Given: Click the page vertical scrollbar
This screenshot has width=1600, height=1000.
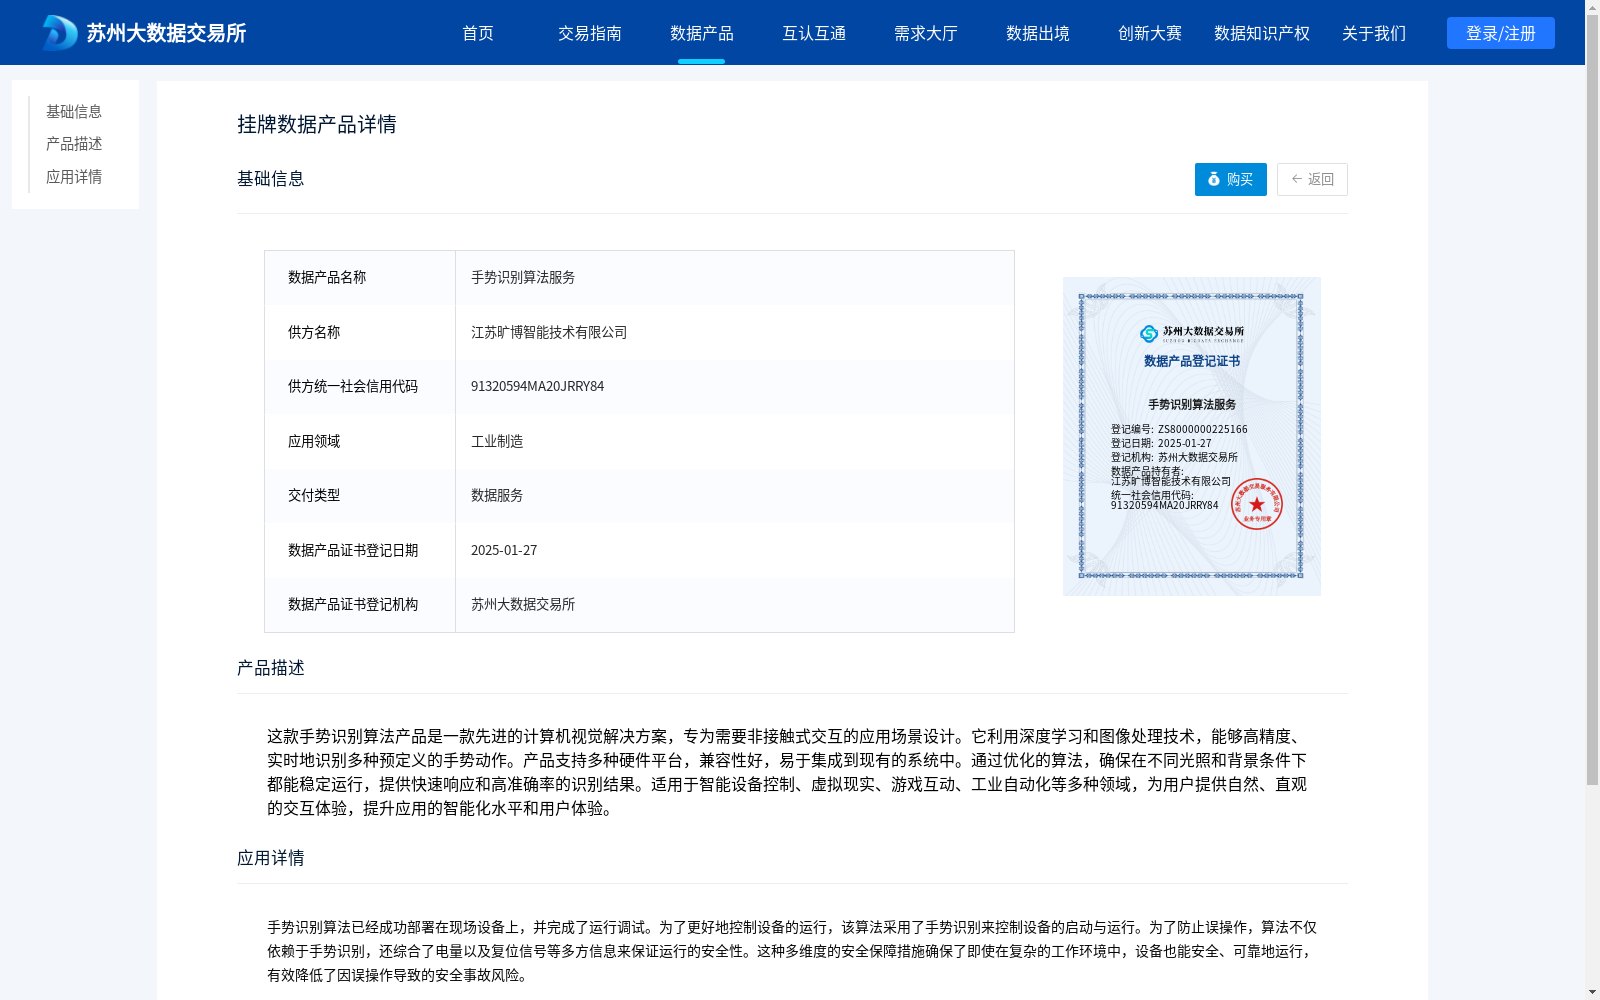Looking at the screenshot, I should (x=1592, y=400).
